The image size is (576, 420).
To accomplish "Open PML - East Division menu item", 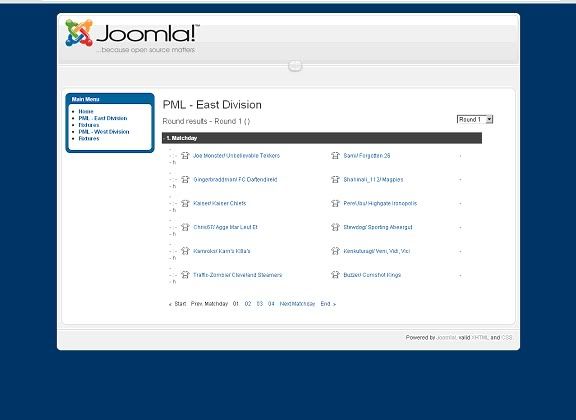I will tap(103, 118).
